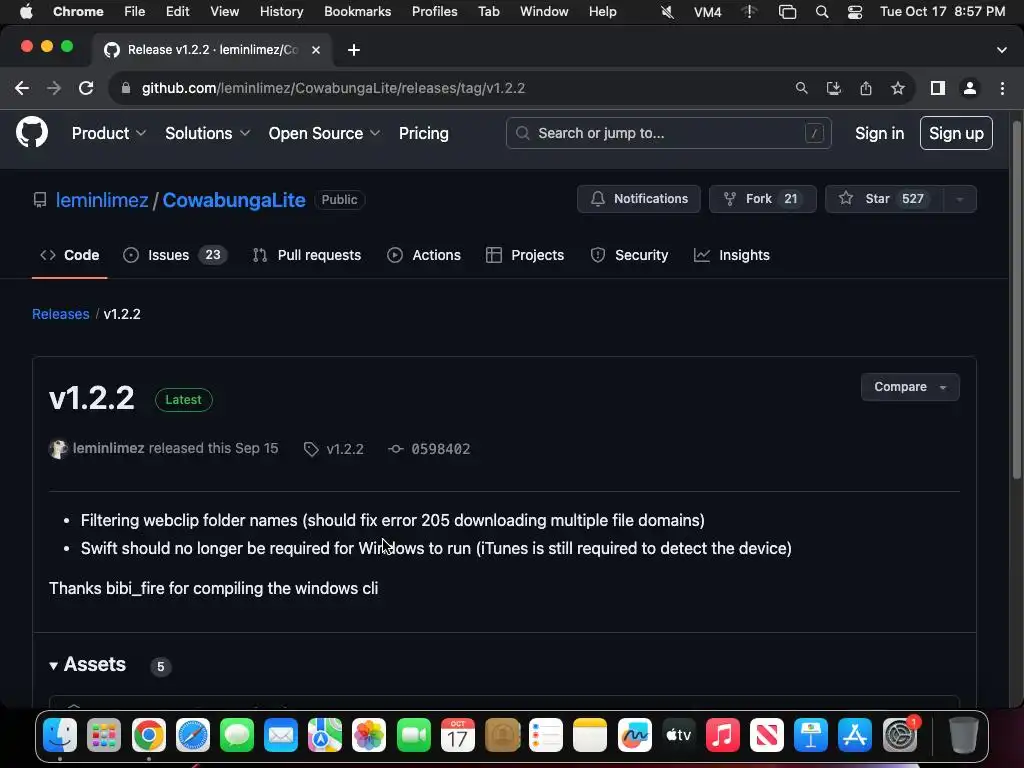Toggle the Chrome side panel icon

(938, 88)
